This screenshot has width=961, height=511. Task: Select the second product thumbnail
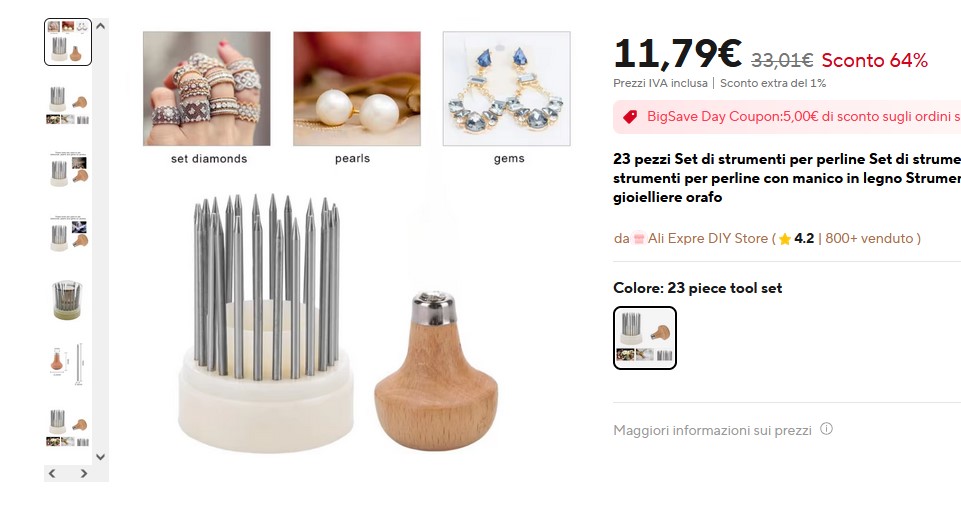[68, 105]
